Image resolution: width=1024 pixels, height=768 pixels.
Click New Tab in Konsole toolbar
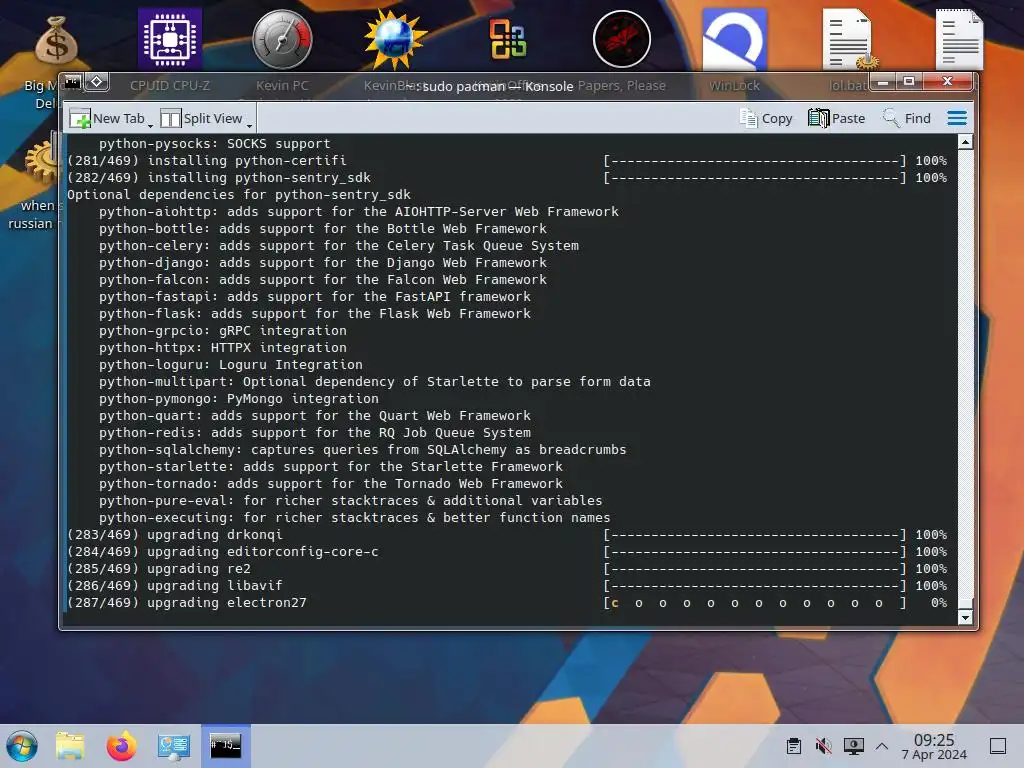[108, 118]
